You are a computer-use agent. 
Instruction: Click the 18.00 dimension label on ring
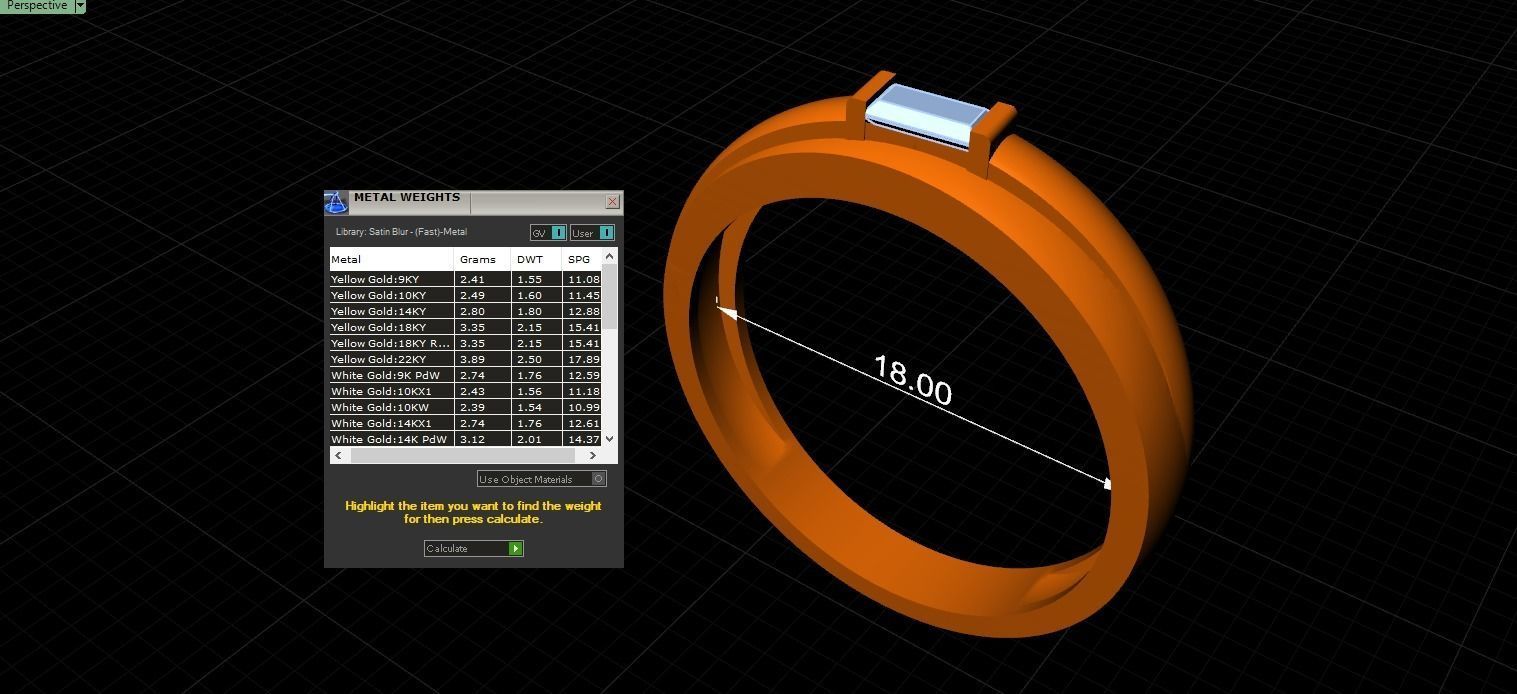coord(913,380)
